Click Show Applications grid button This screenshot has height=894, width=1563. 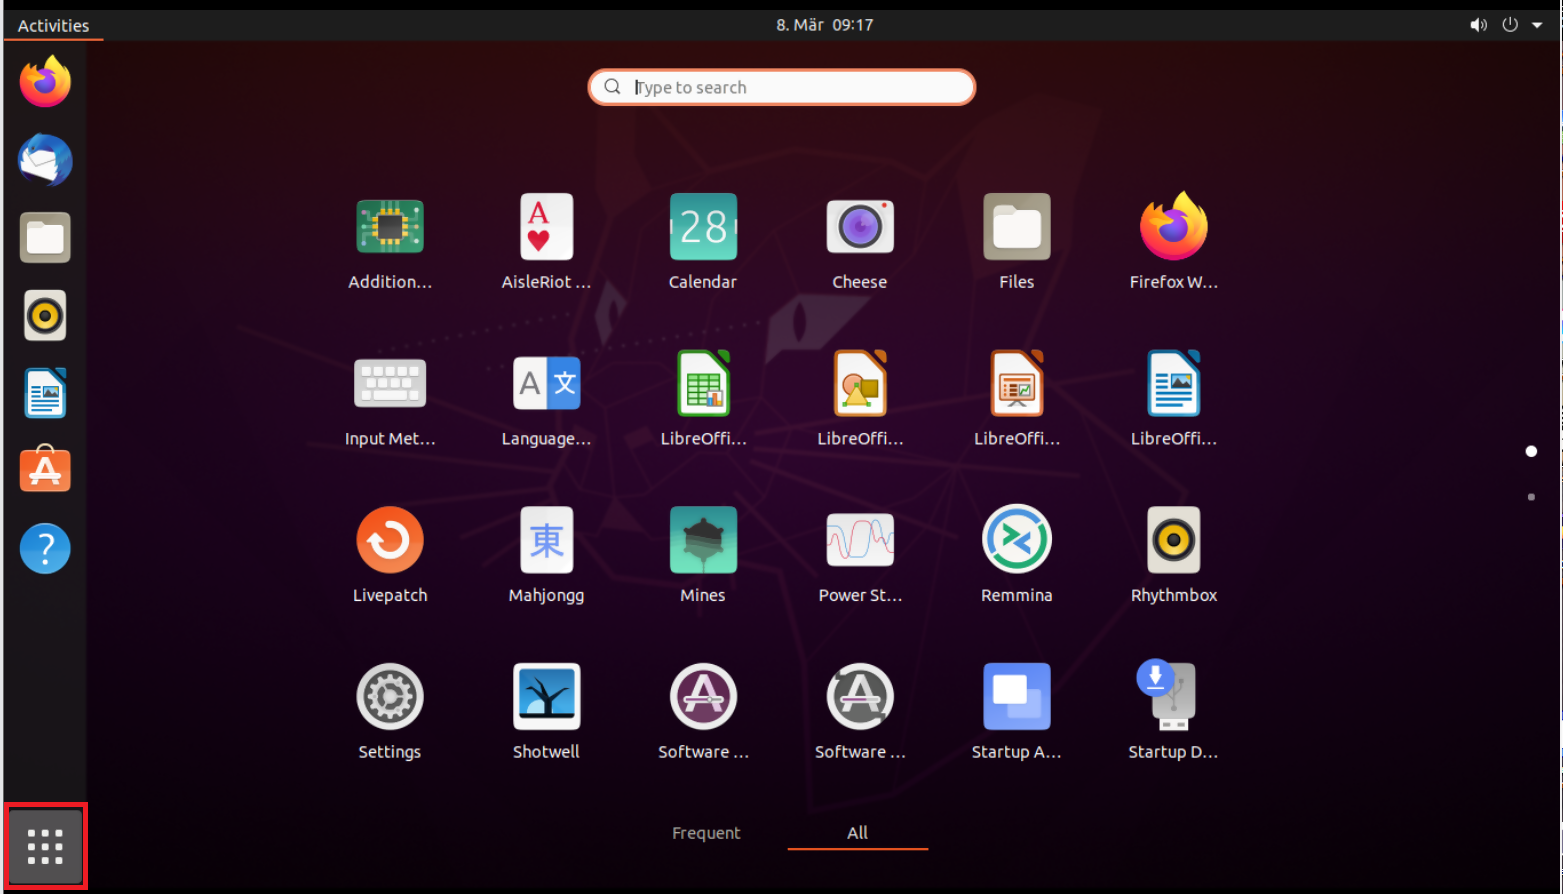[45, 846]
